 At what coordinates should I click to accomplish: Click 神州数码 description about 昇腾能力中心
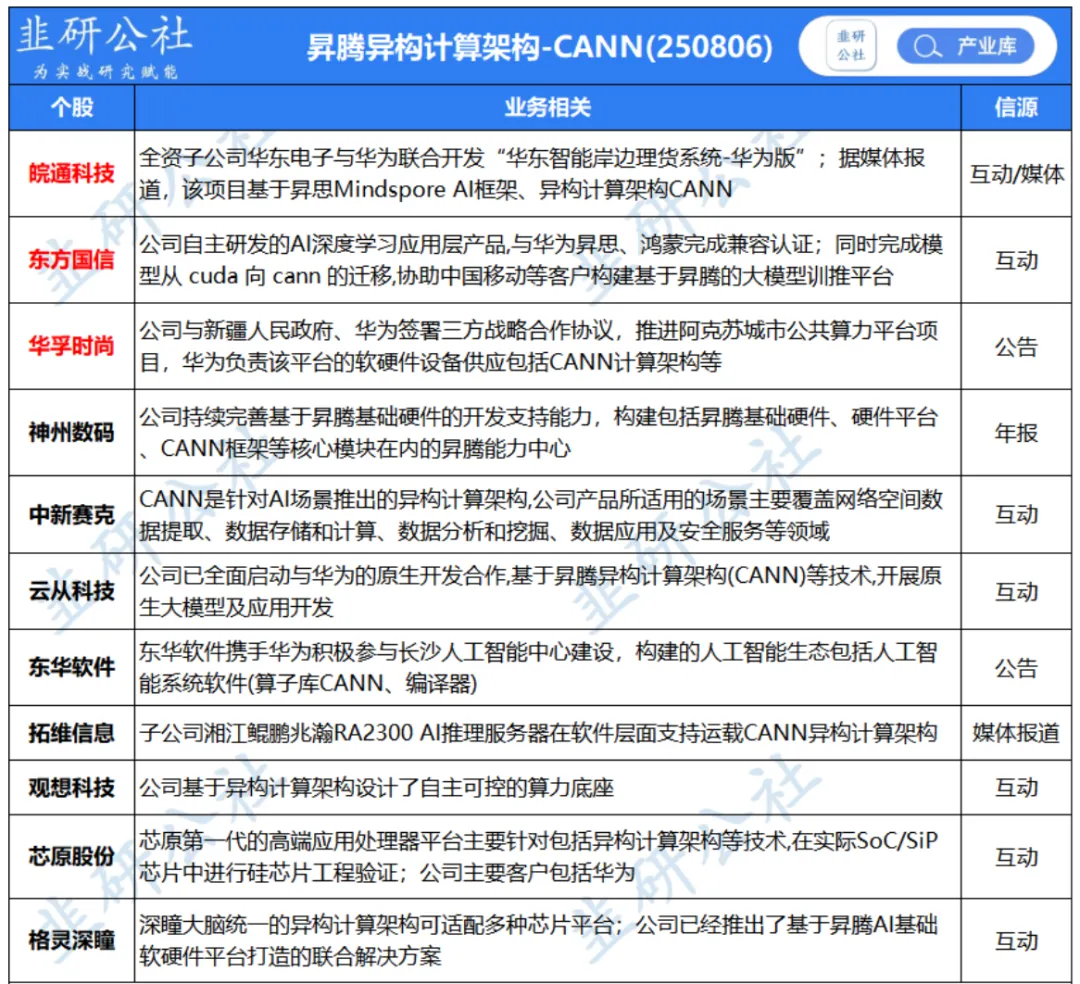539,432
